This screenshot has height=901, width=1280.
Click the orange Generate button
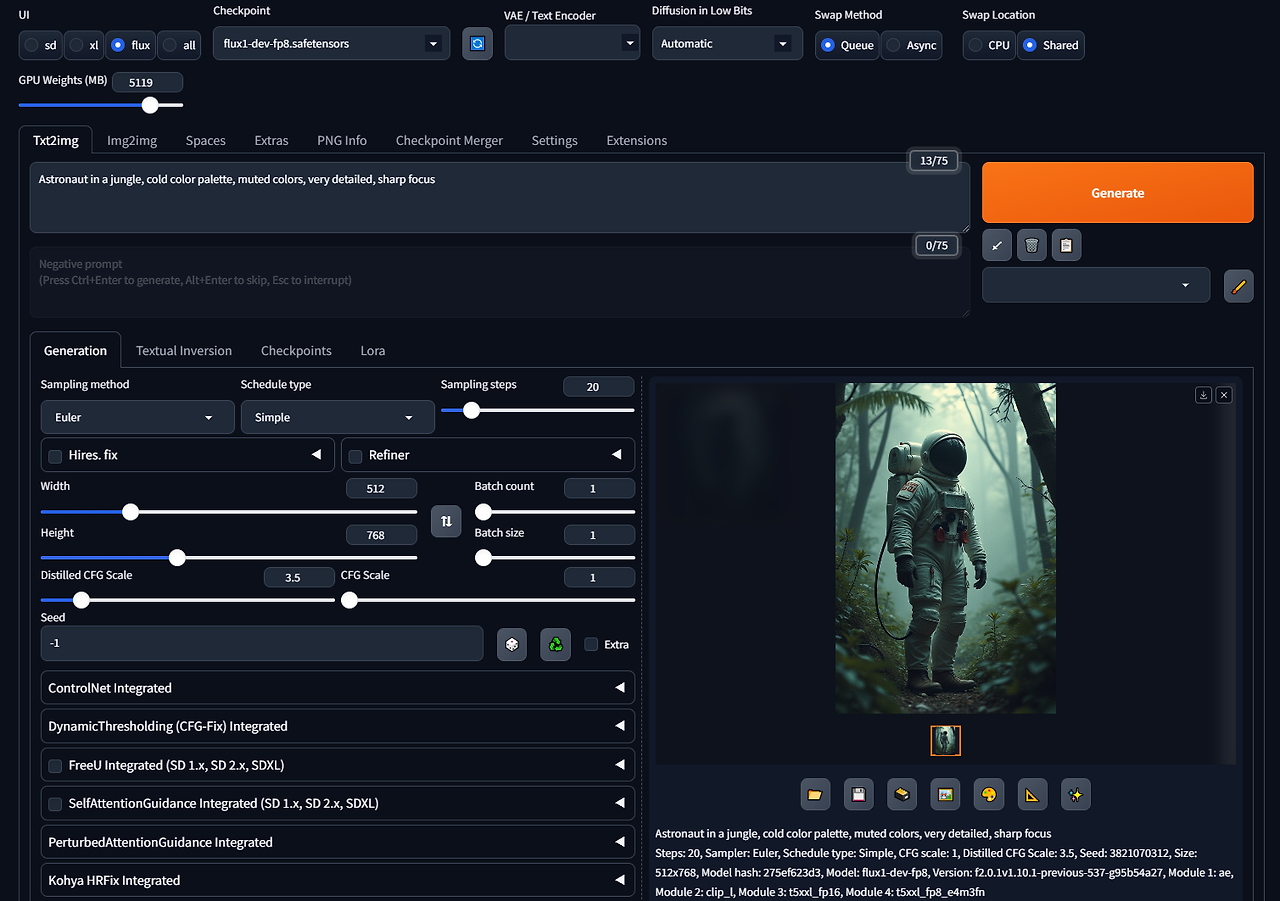point(1118,193)
